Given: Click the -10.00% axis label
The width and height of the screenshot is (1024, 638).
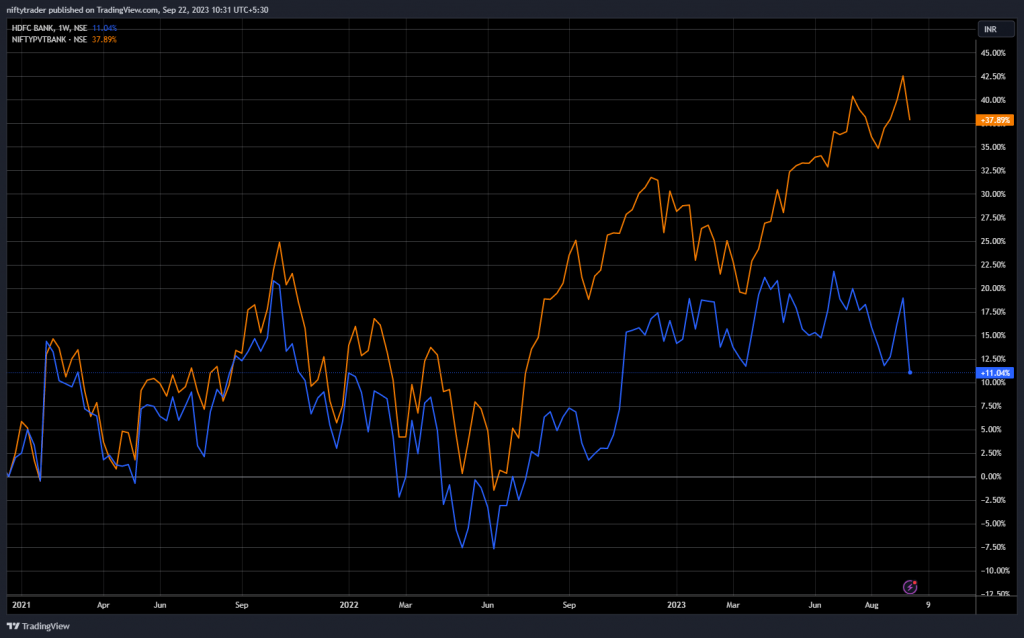Looking at the screenshot, I should click(993, 571).
